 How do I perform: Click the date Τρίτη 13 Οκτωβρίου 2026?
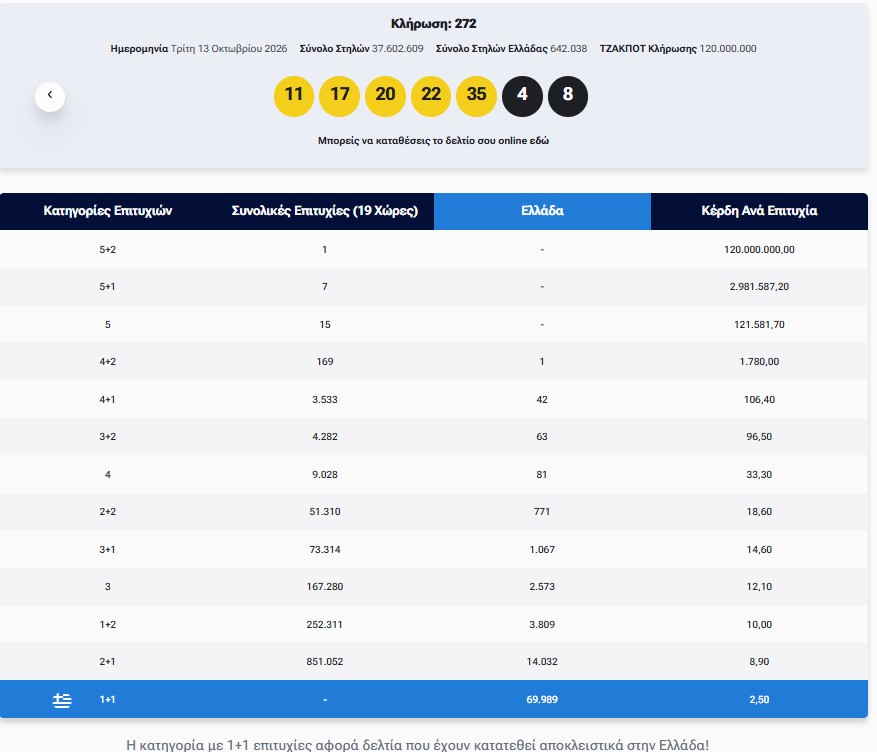click(x=229, y=49)
